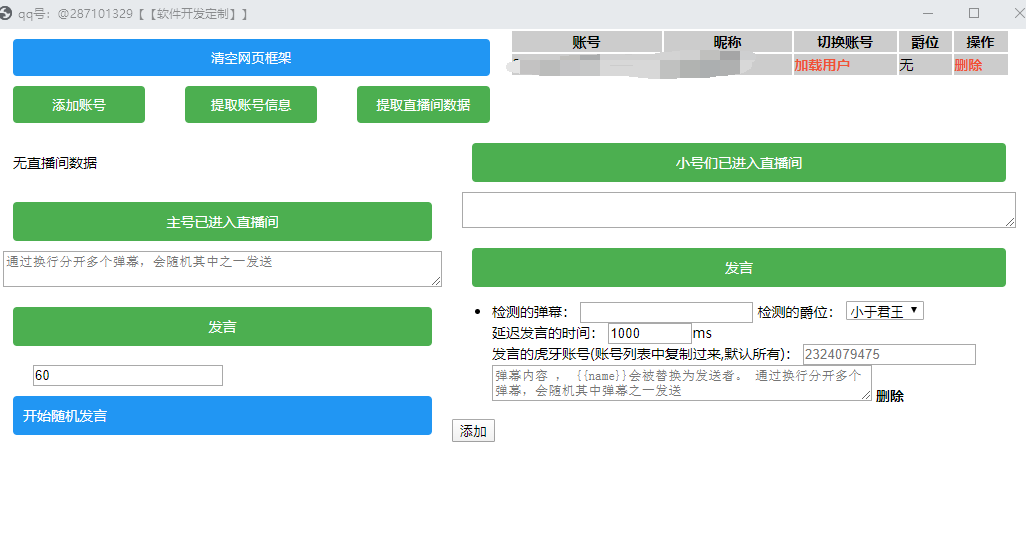Image resolution: width=1026 pixels, height=544 pixels.
Task: Click the small 添加 button
Action: (473, 431)
